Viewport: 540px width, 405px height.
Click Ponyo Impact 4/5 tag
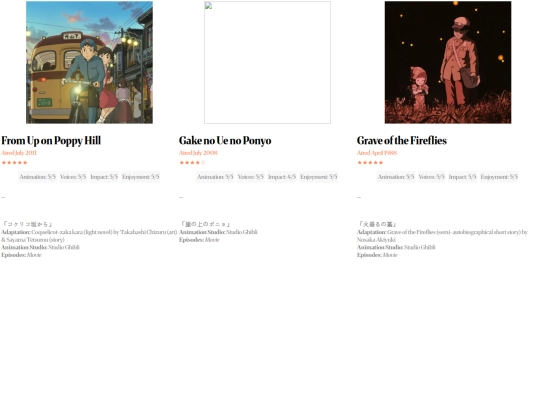click(x=282, y=177)
